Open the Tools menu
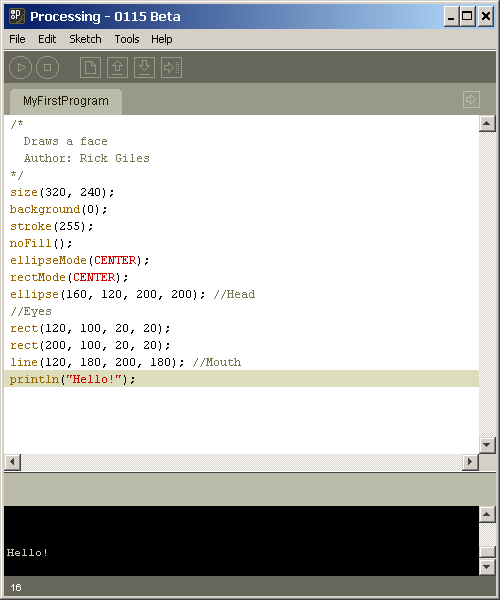 (127, 39)
